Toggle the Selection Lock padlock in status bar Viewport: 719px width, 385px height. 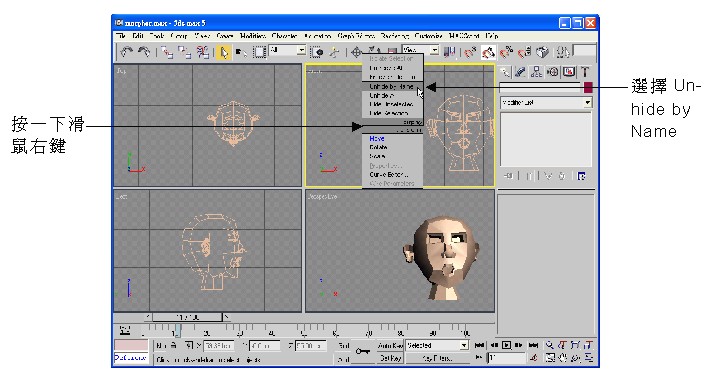click(x=174, y=345)
